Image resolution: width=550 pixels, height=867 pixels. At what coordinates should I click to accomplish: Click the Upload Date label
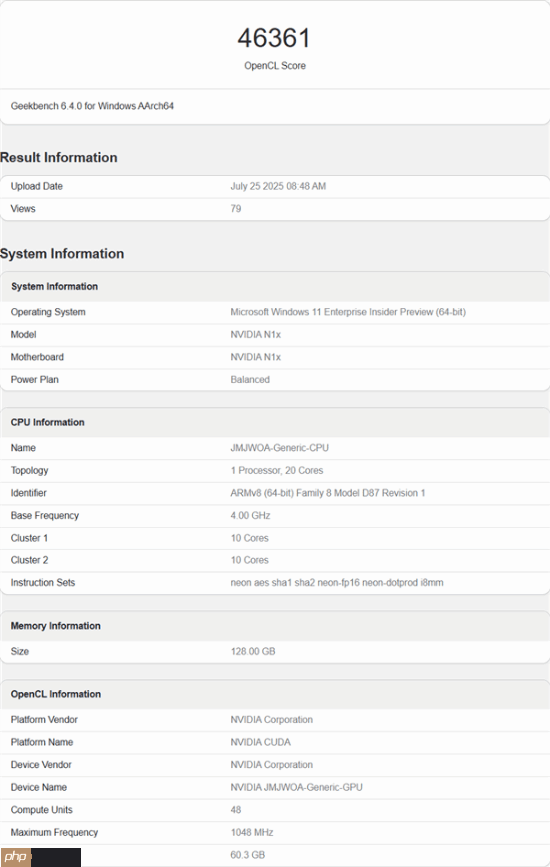36,186
